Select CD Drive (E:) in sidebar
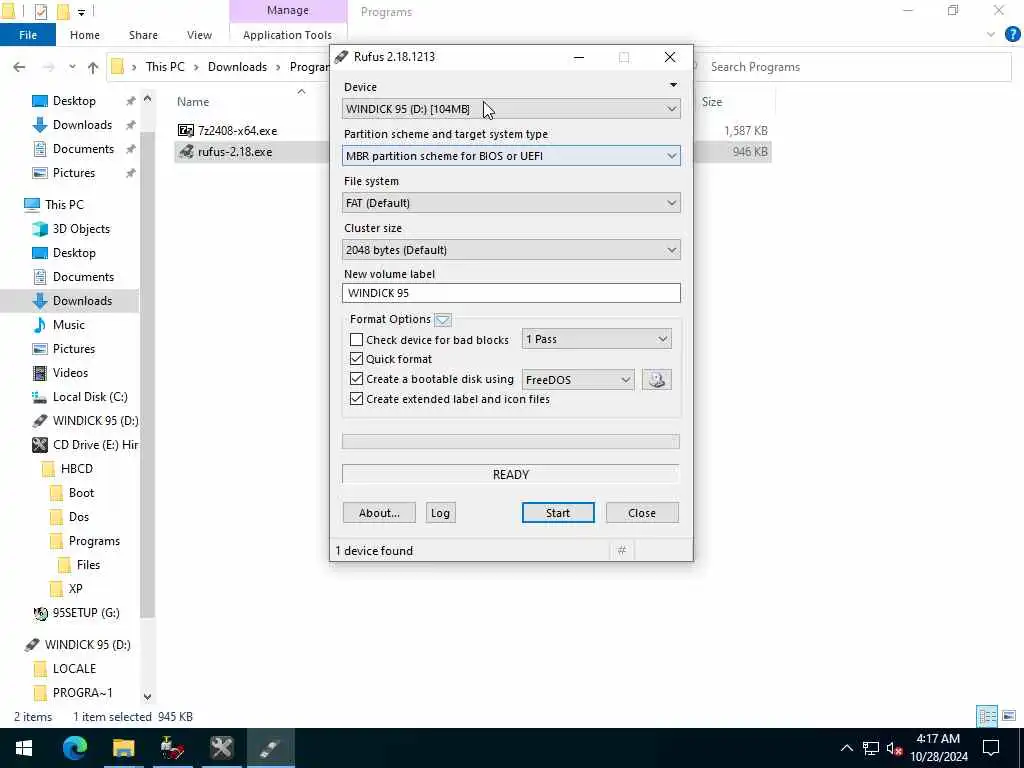Image resolution: width=1024 pixels, height=768 pixels. click(95, 445)
